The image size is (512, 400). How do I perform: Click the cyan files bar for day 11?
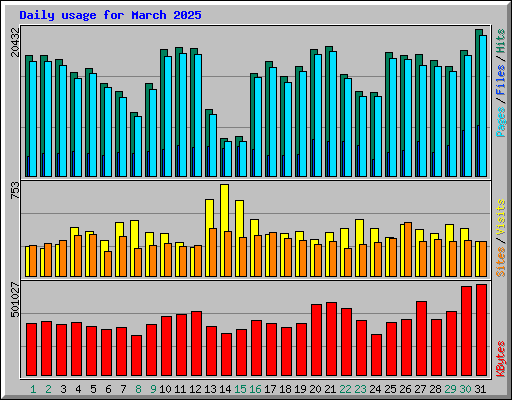click(x=183, y=115)
